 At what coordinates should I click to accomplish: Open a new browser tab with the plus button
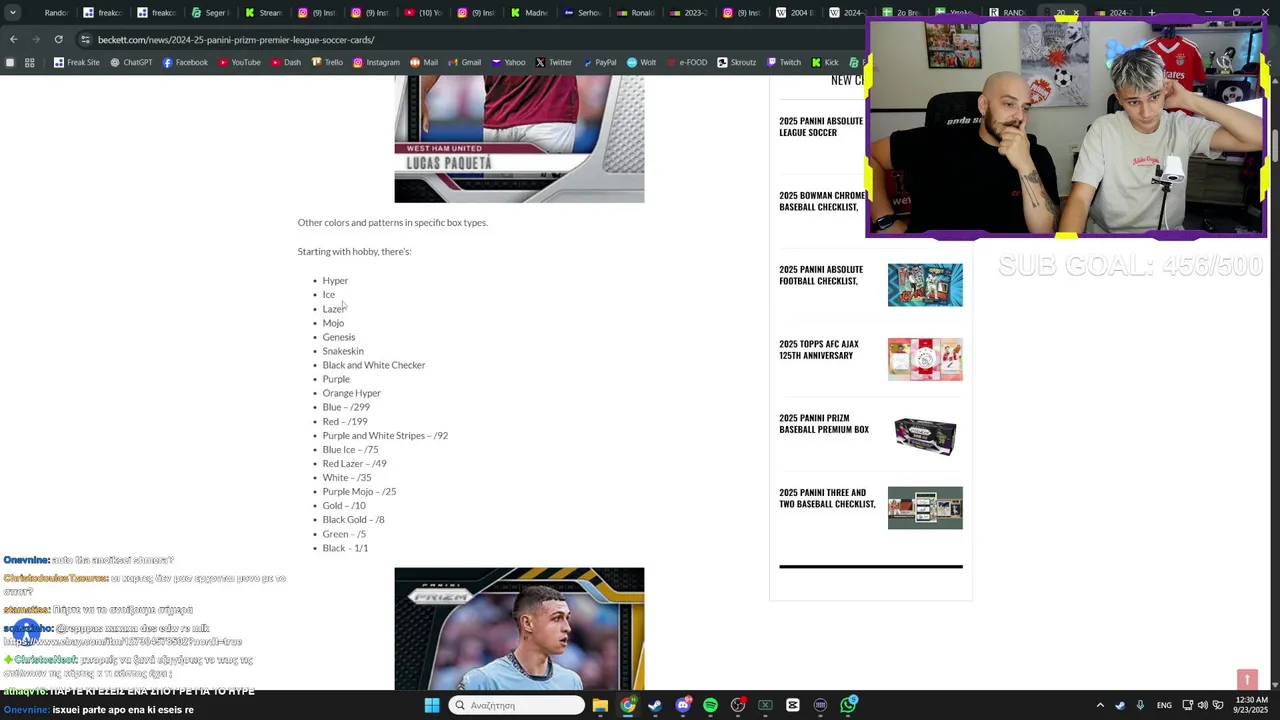pyautogui.click(x=1152, y=12)
